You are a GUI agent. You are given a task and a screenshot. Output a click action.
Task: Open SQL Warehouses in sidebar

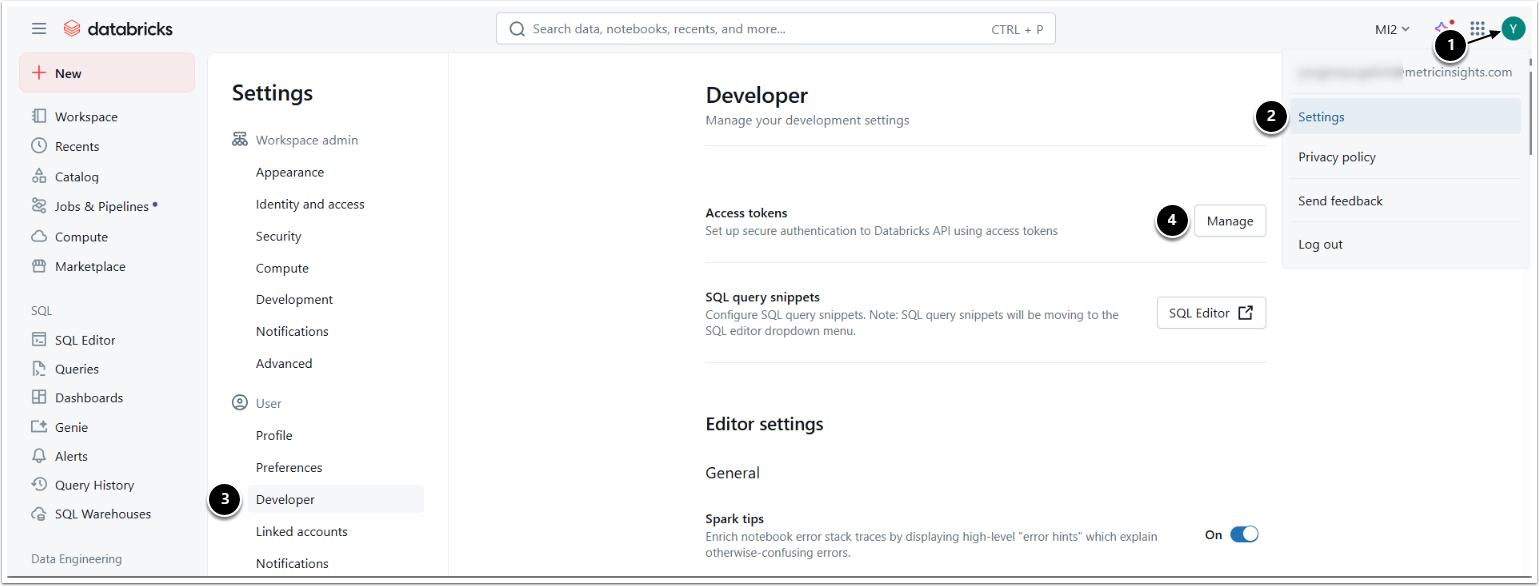pos(103,514)
